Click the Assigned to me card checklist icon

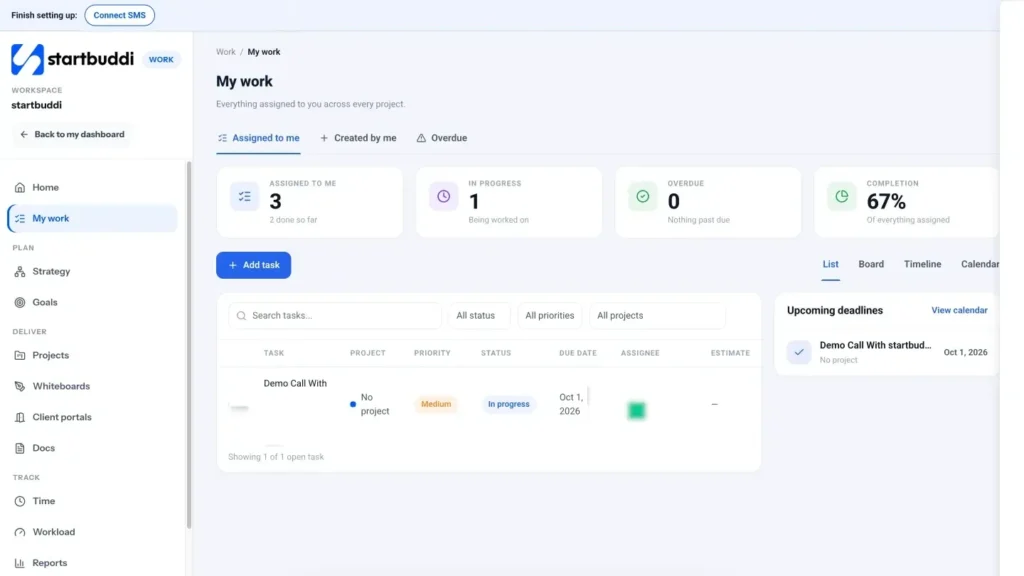click(x=244, y=197)
